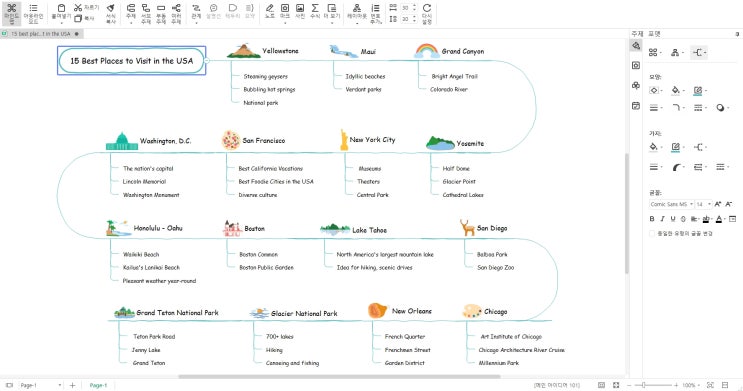Toggle Strikethrough text formatting

point(683,218)
